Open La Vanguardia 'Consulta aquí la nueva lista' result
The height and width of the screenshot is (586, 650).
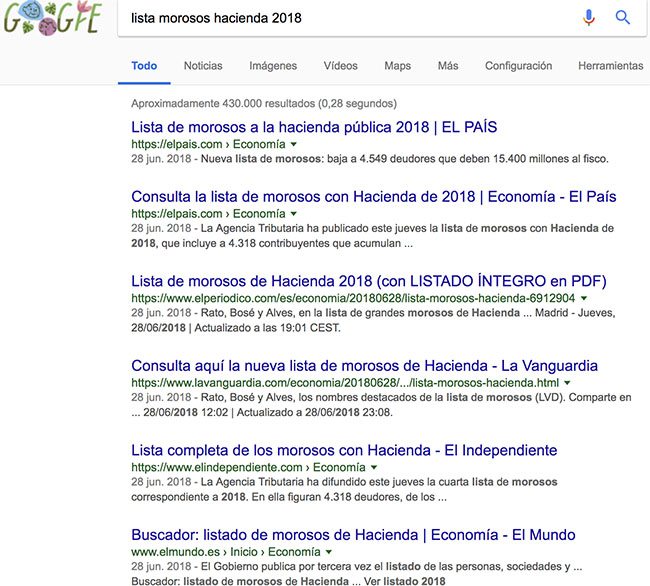point(365,366)
